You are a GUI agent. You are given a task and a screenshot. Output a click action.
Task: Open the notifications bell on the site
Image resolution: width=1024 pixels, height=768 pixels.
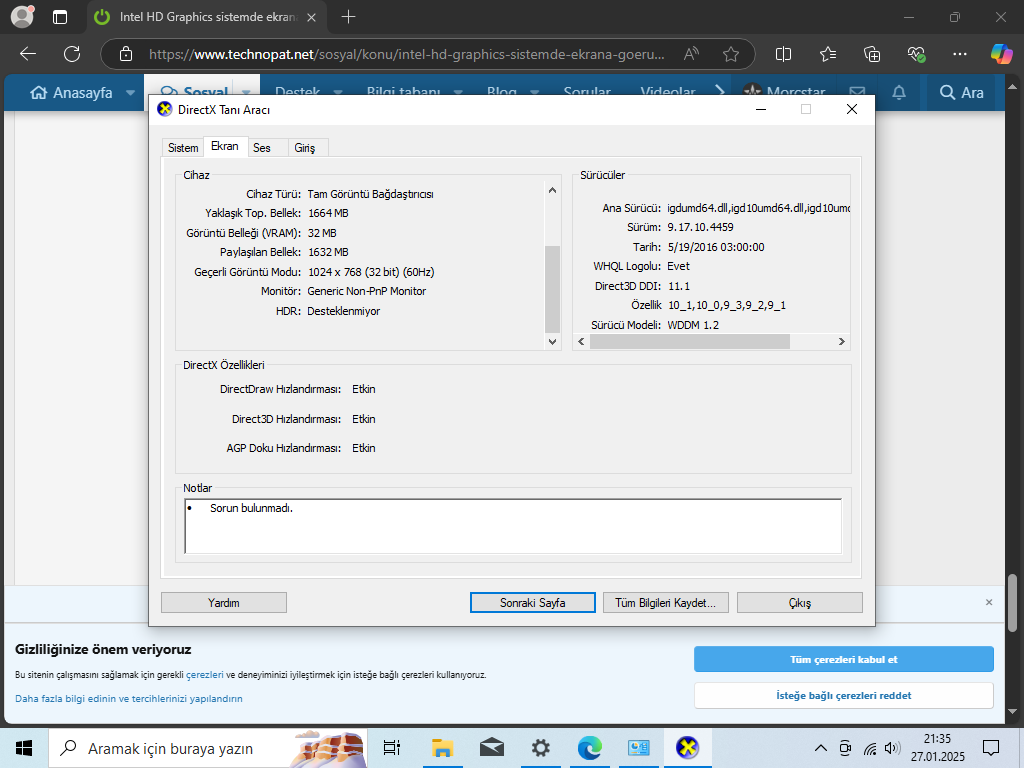pyautogui.click(x=899, y=93)
